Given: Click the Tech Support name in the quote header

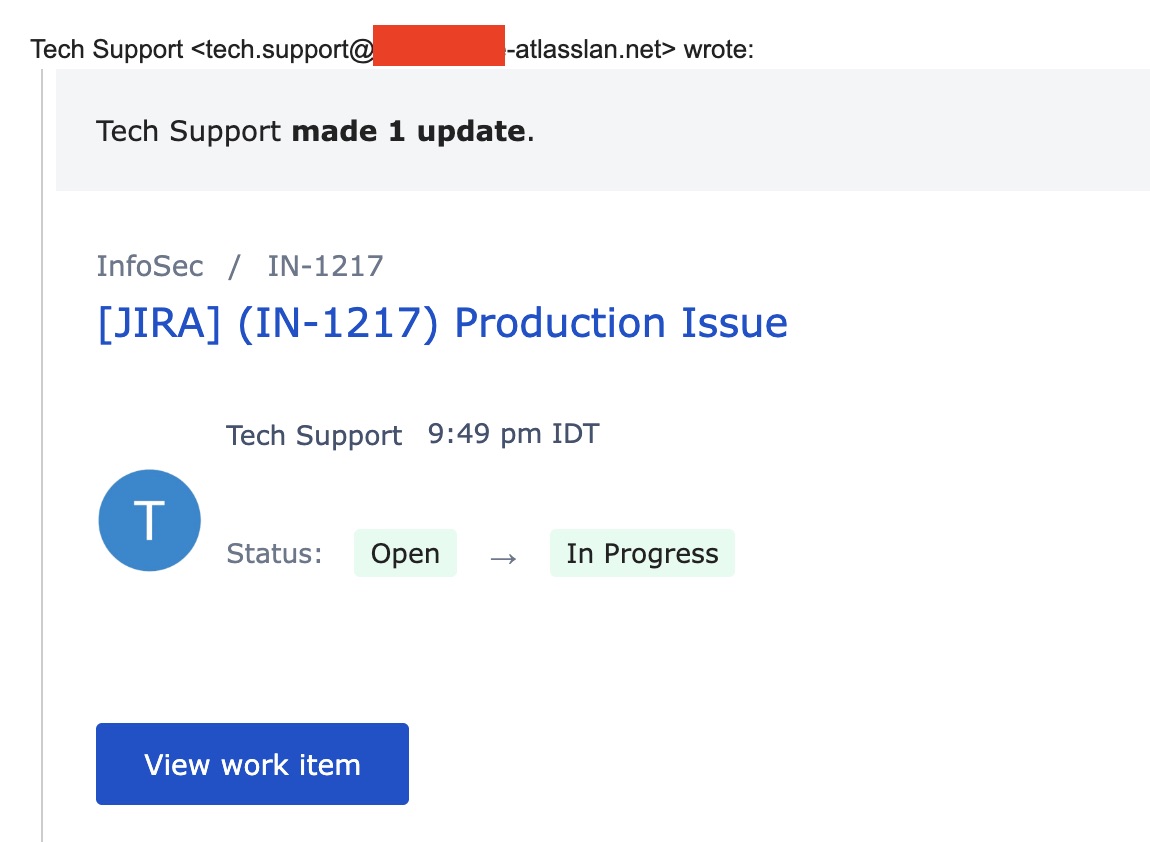Looking at the screenshot, I should 108,49.
